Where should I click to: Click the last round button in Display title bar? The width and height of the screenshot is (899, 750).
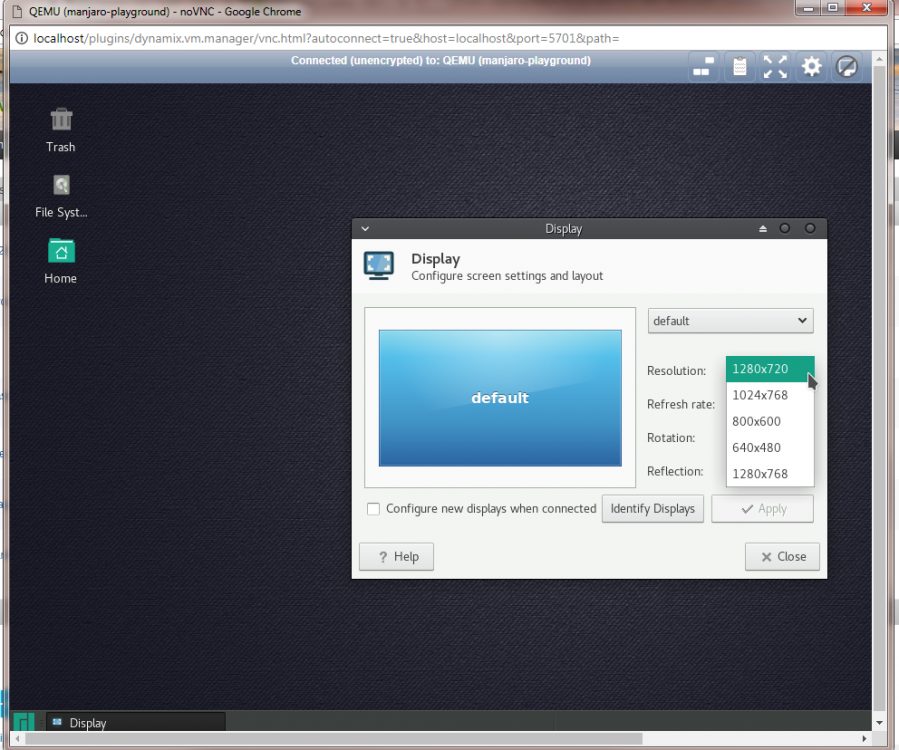click(x=810, y=229)
